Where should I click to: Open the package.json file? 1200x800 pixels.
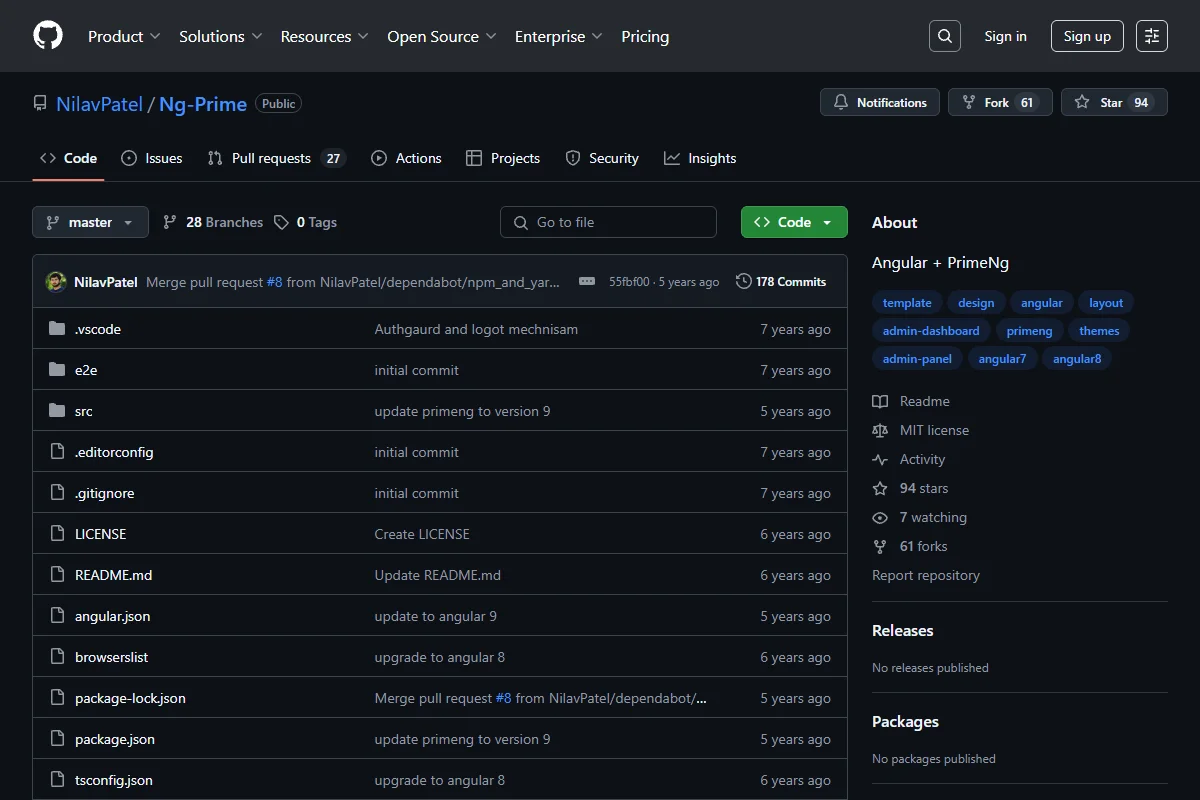click(x=115, y=739)
